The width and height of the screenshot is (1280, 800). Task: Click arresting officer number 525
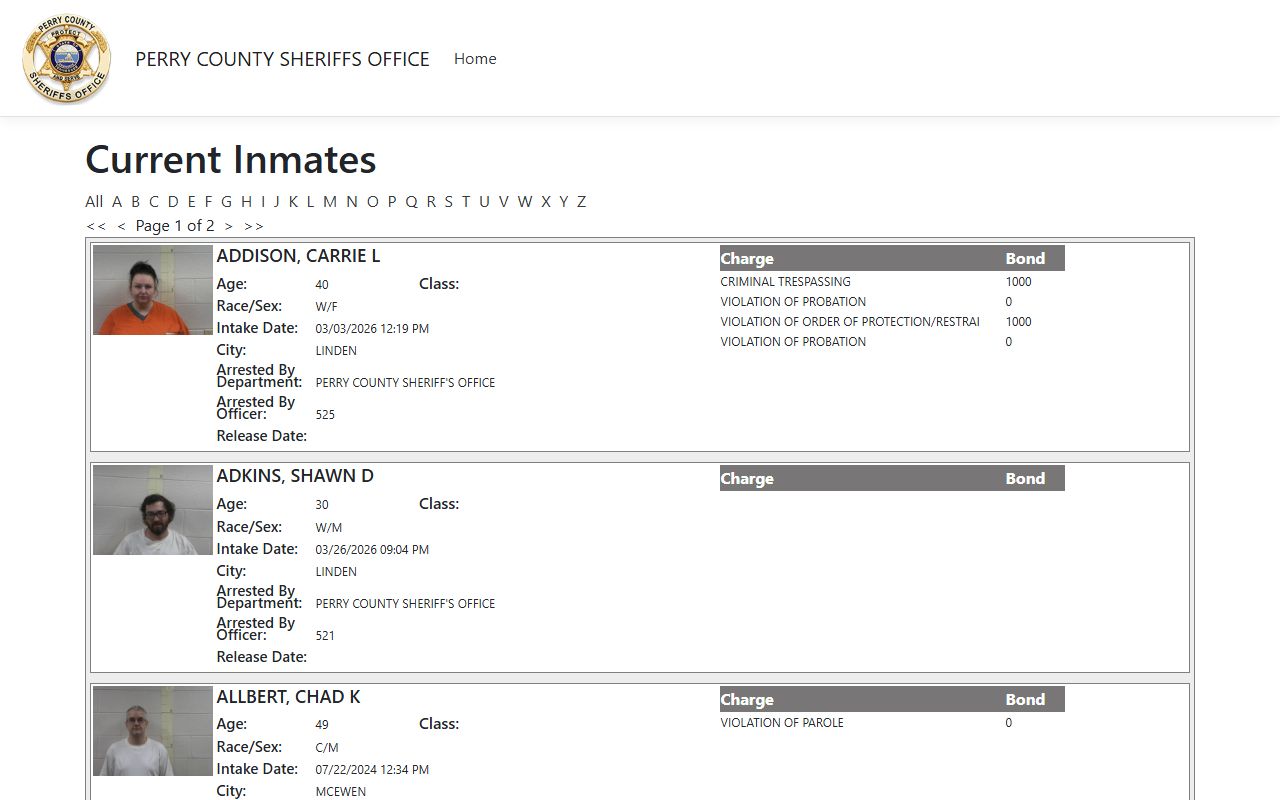(325, 415)
